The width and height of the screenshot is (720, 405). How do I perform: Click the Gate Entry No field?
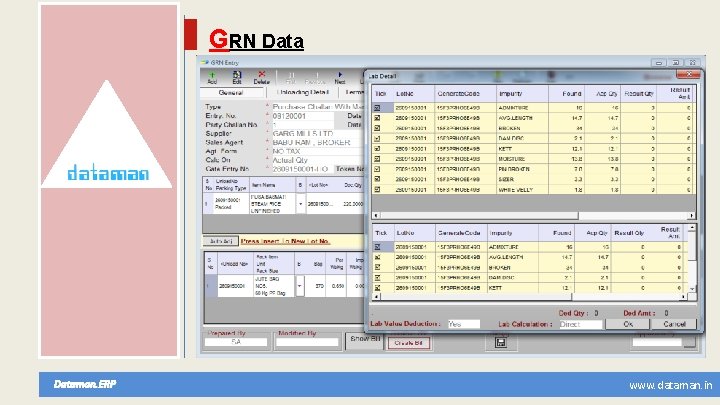tap(301, 169)
